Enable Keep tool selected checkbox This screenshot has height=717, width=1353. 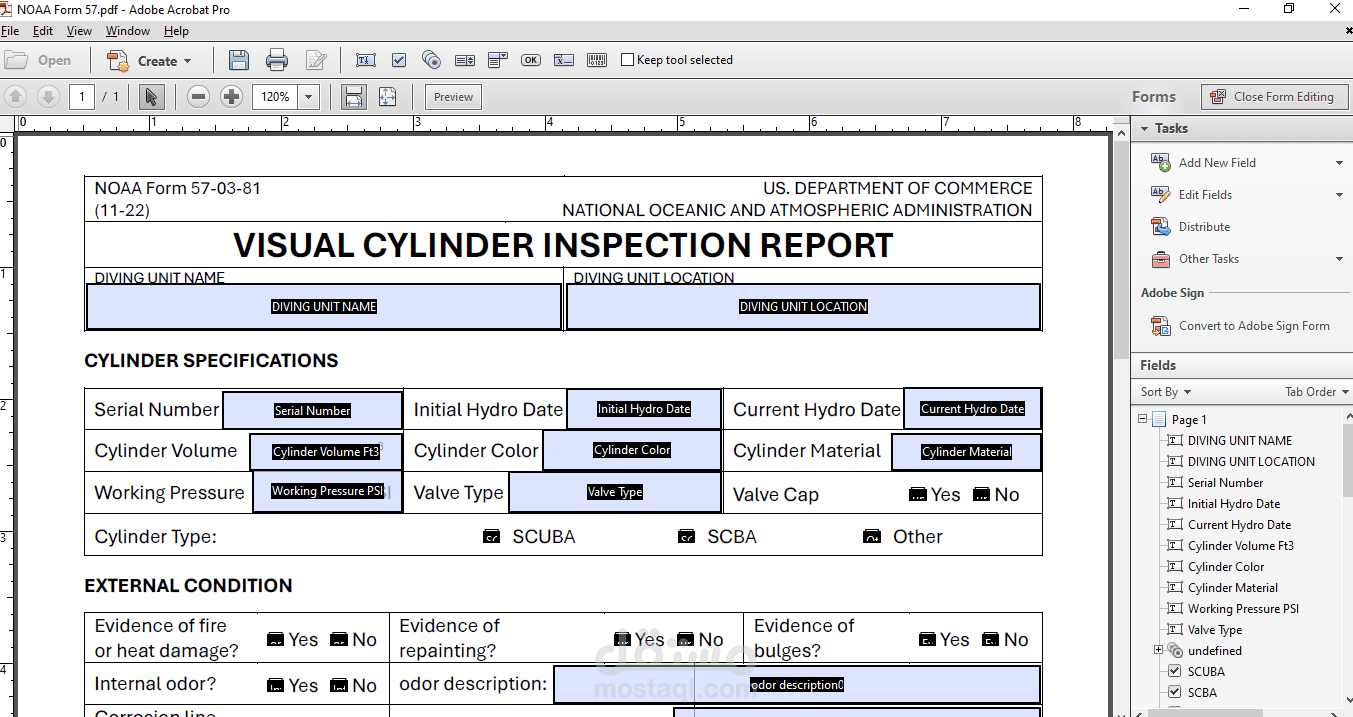[x=628, y=60]
